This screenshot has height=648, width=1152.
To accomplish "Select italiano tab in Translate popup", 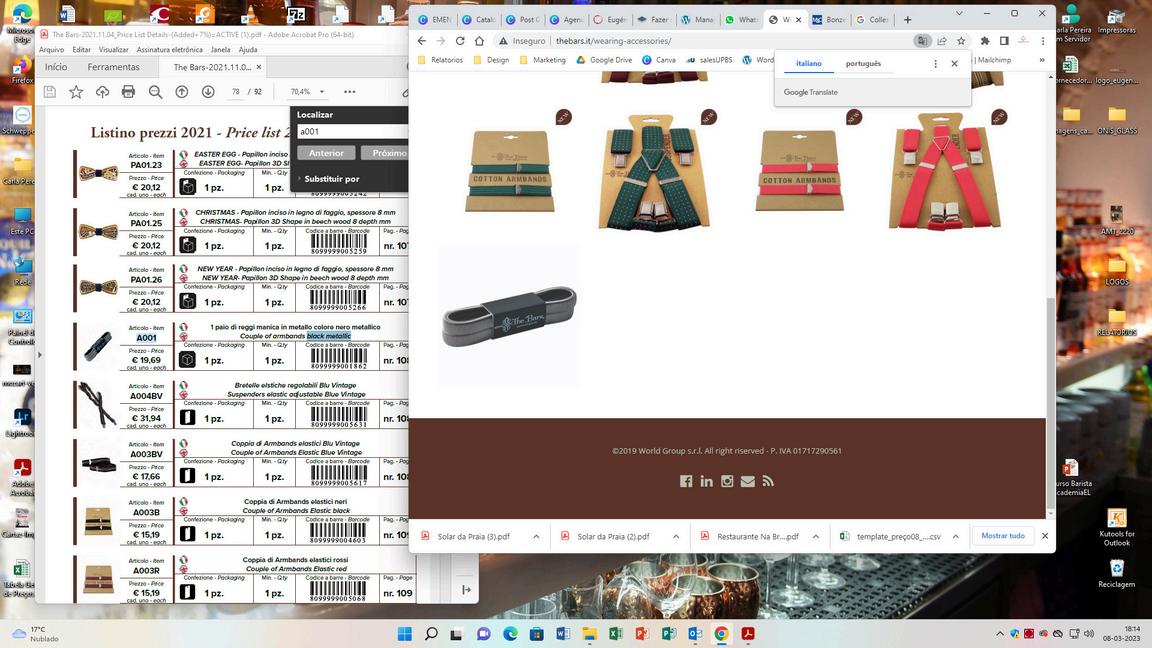I will pyautogui.click(x=809, y=64).
